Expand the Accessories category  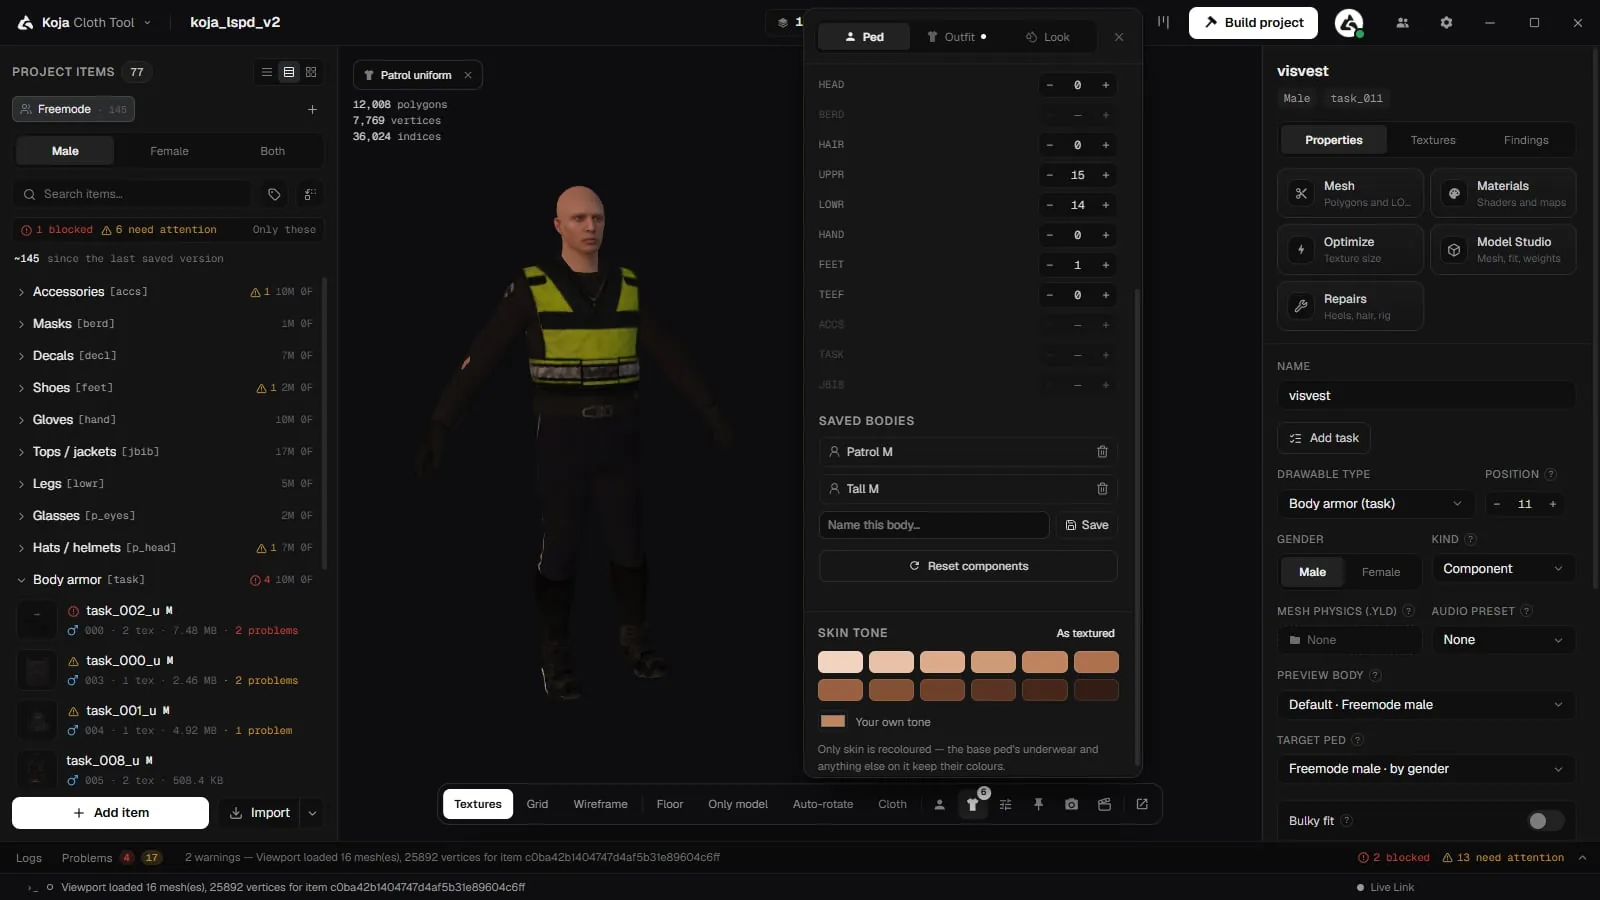coord(165,292)
